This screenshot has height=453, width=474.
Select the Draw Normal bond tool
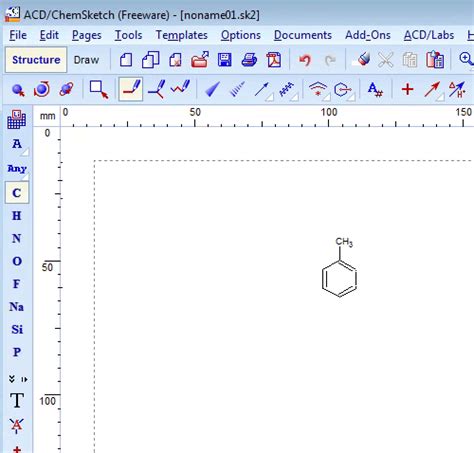coord(131,89)
